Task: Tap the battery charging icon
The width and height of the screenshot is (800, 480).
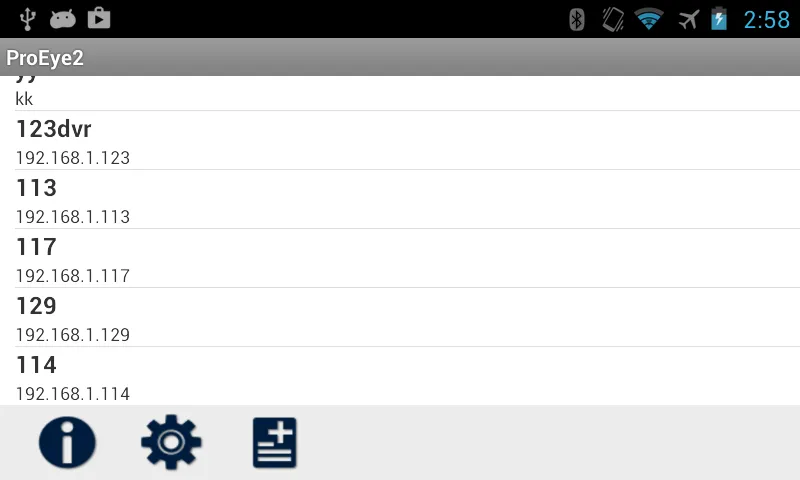Action: pyautogui.click(x=719, y=19)
